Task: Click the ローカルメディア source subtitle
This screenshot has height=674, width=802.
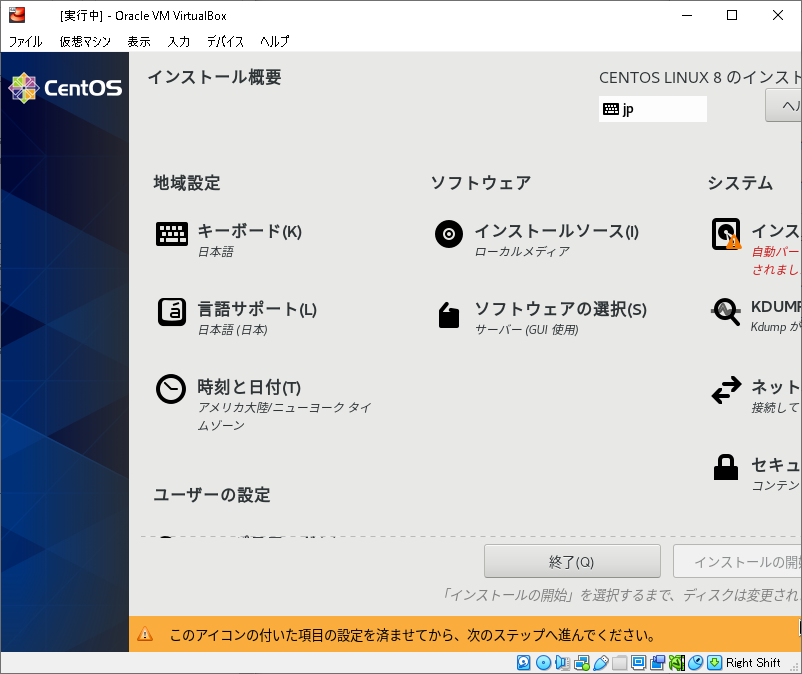Action: tap(522, 252)
